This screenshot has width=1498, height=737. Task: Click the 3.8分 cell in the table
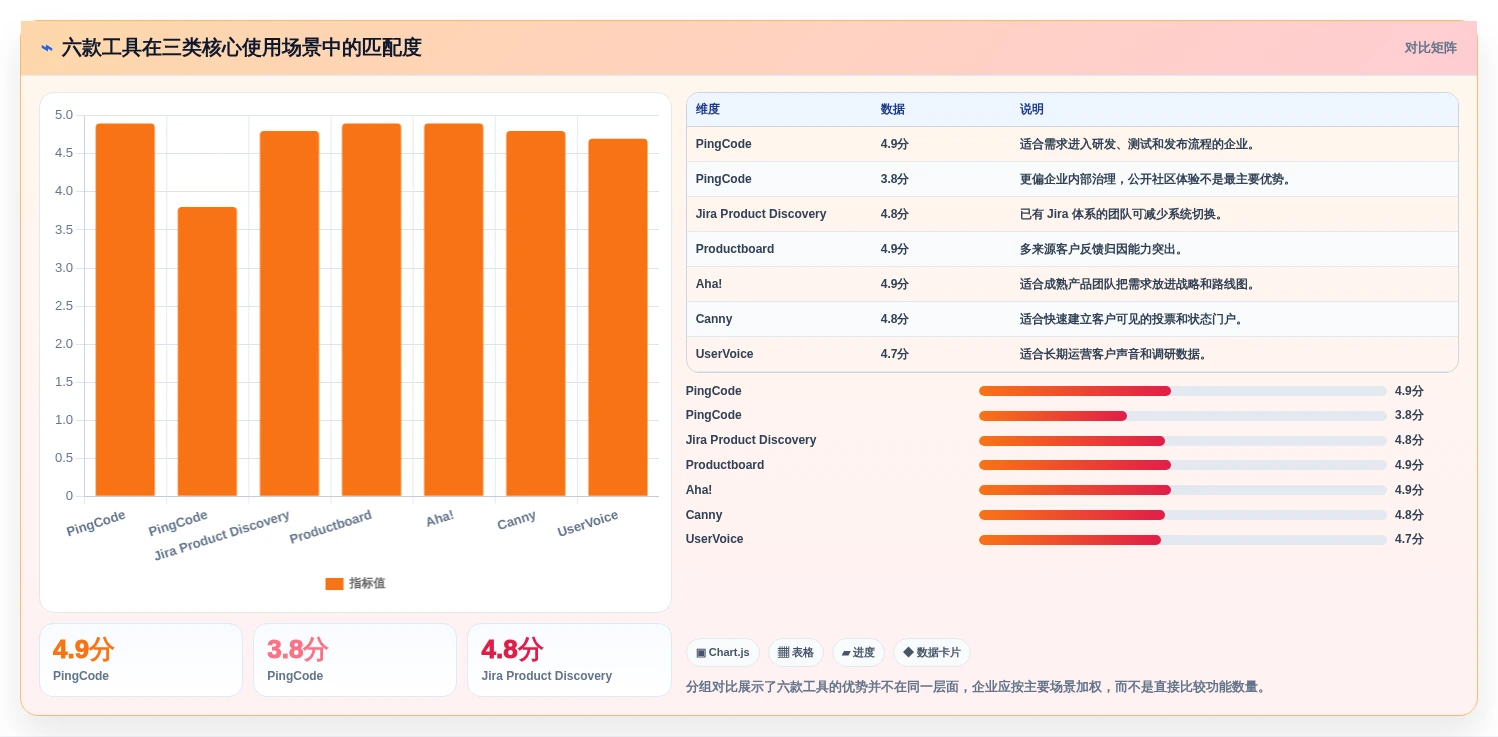(894, 179)
